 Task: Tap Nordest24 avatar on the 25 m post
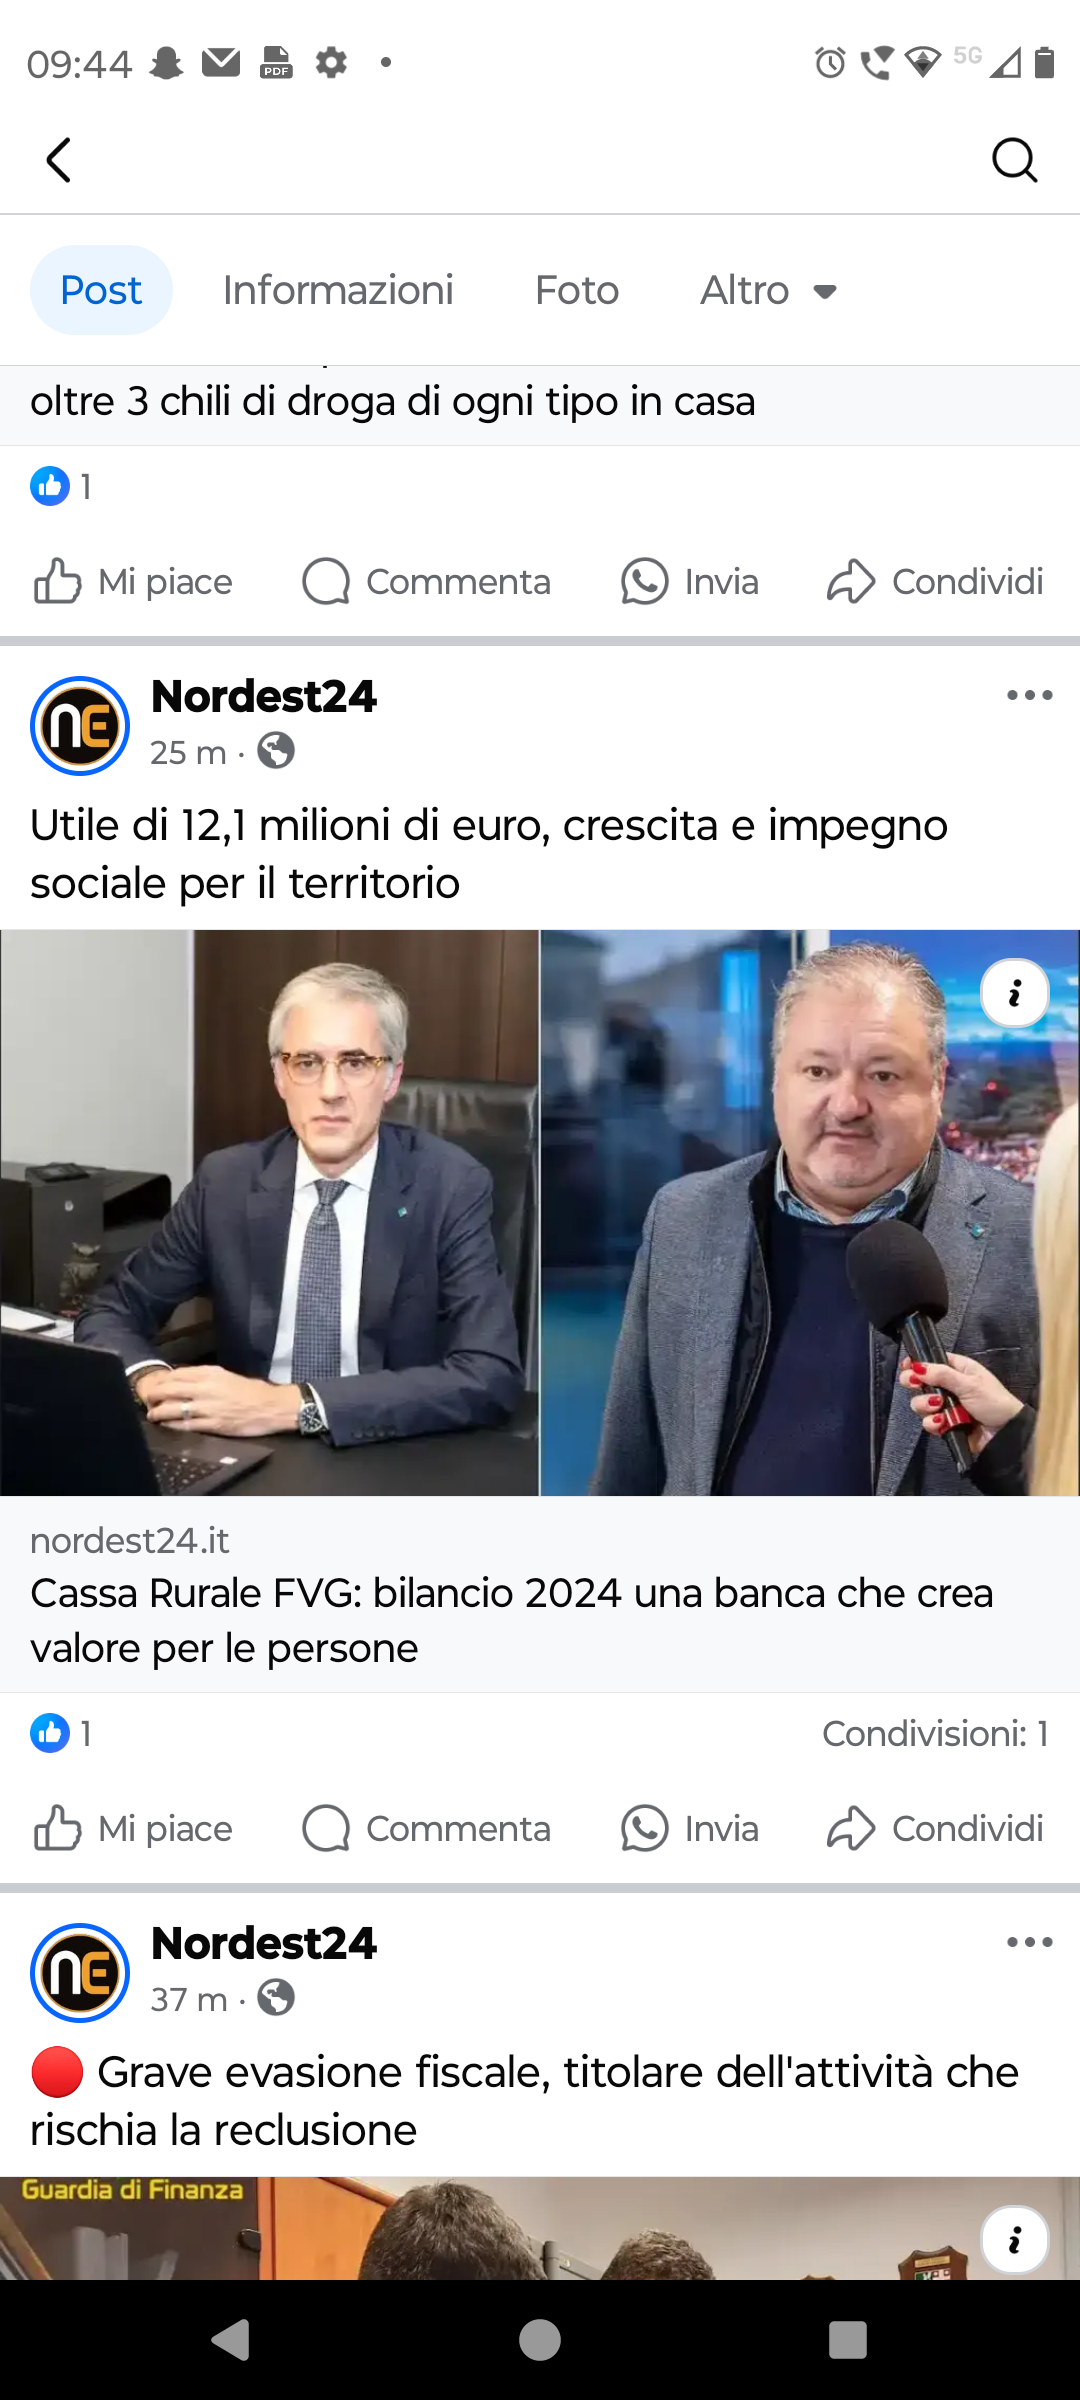coord(80,726)
